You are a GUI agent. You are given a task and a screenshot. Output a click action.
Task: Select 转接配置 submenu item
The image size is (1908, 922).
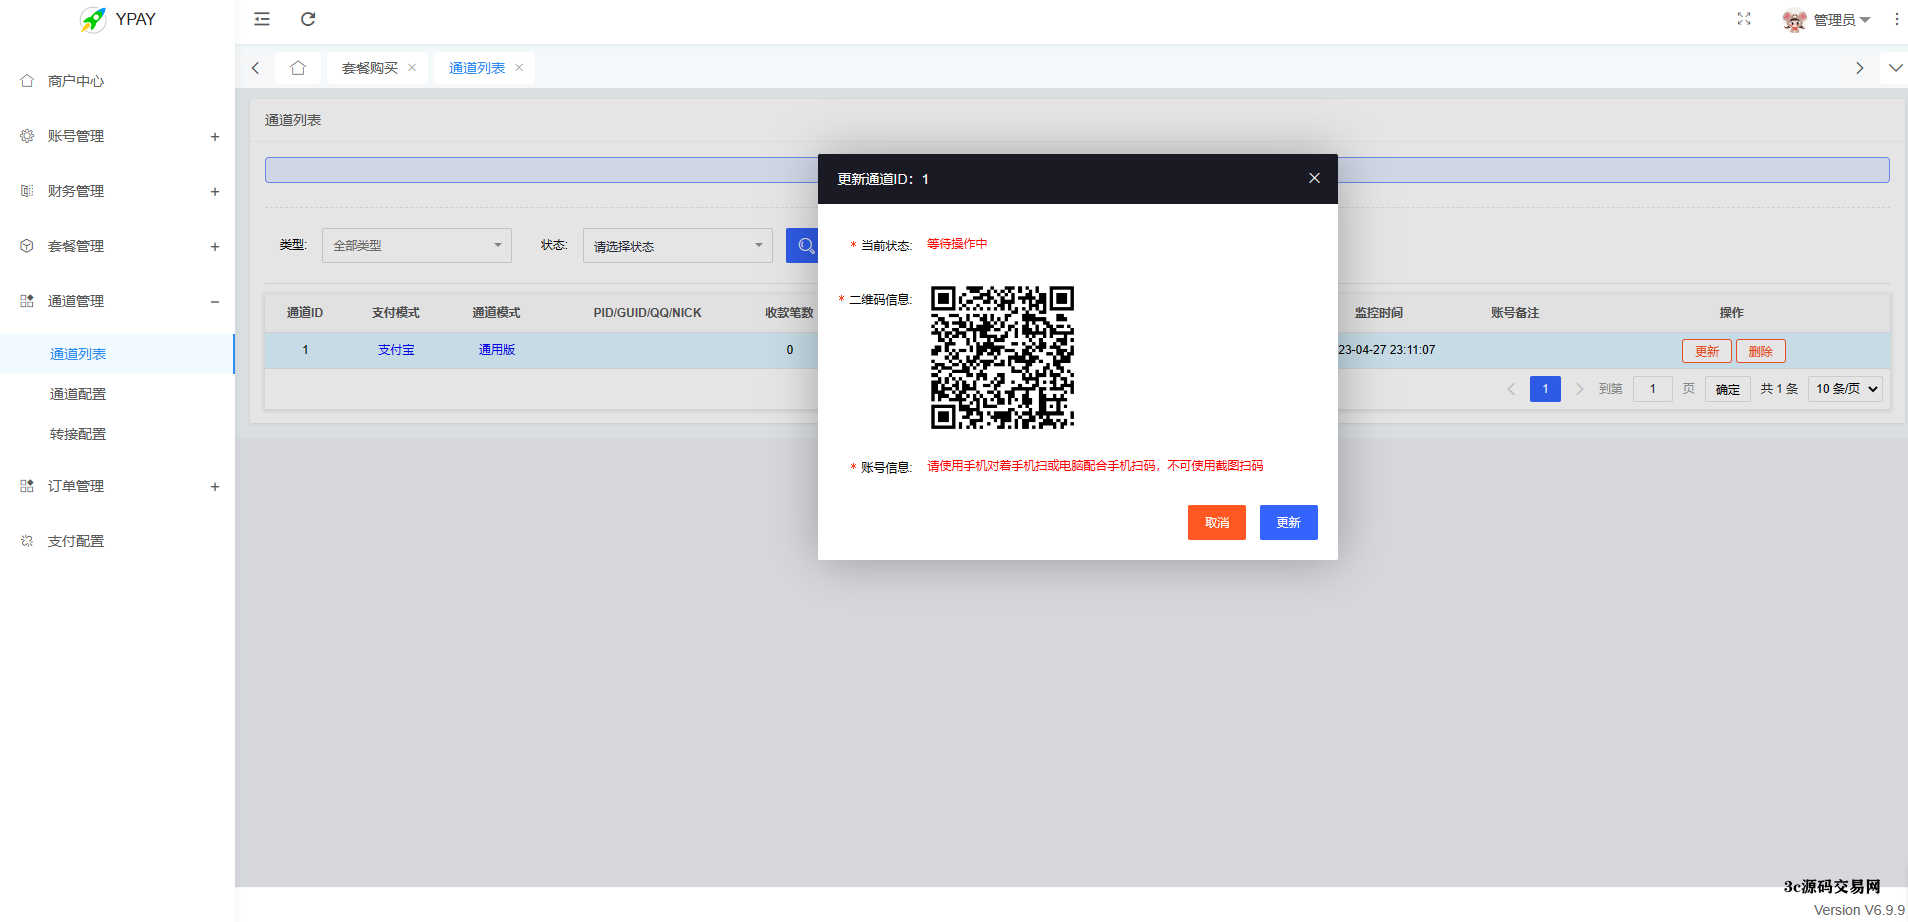pos(117,434)
